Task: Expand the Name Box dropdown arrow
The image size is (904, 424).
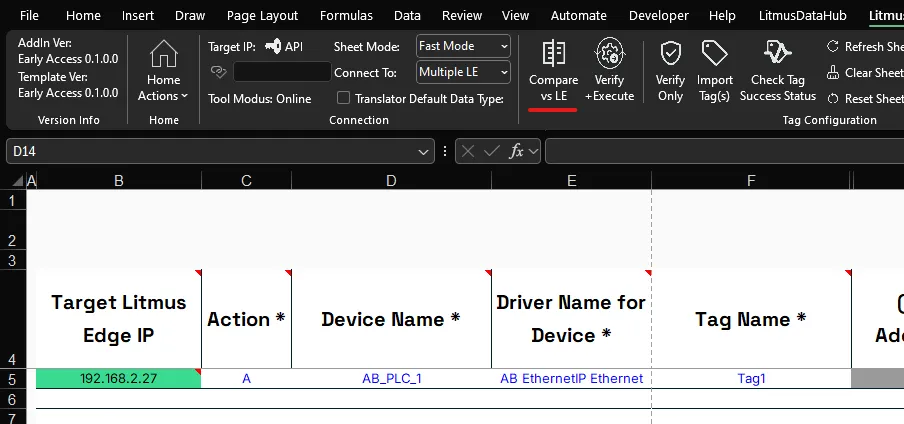Action: click(424, 152)
